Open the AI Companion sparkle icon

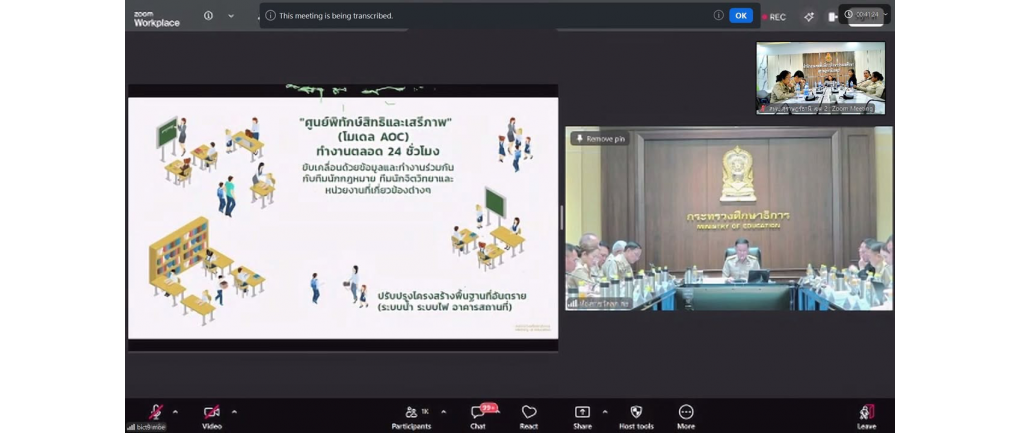(809, 17)
